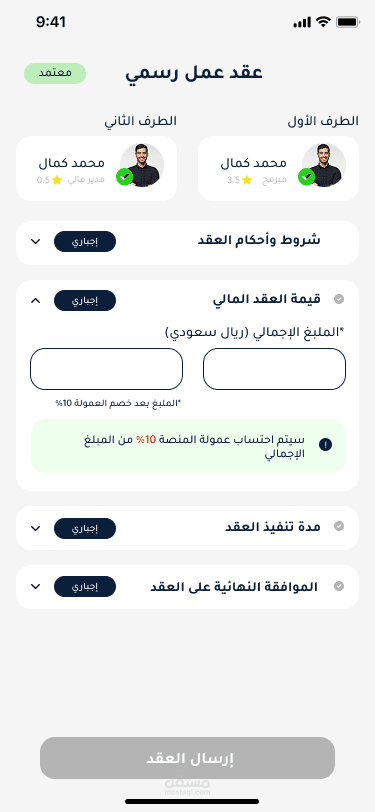Expand مدة تنفيذ العقد section chevron
The width and height of the screenshot is (375, 812).
(35, 528)
